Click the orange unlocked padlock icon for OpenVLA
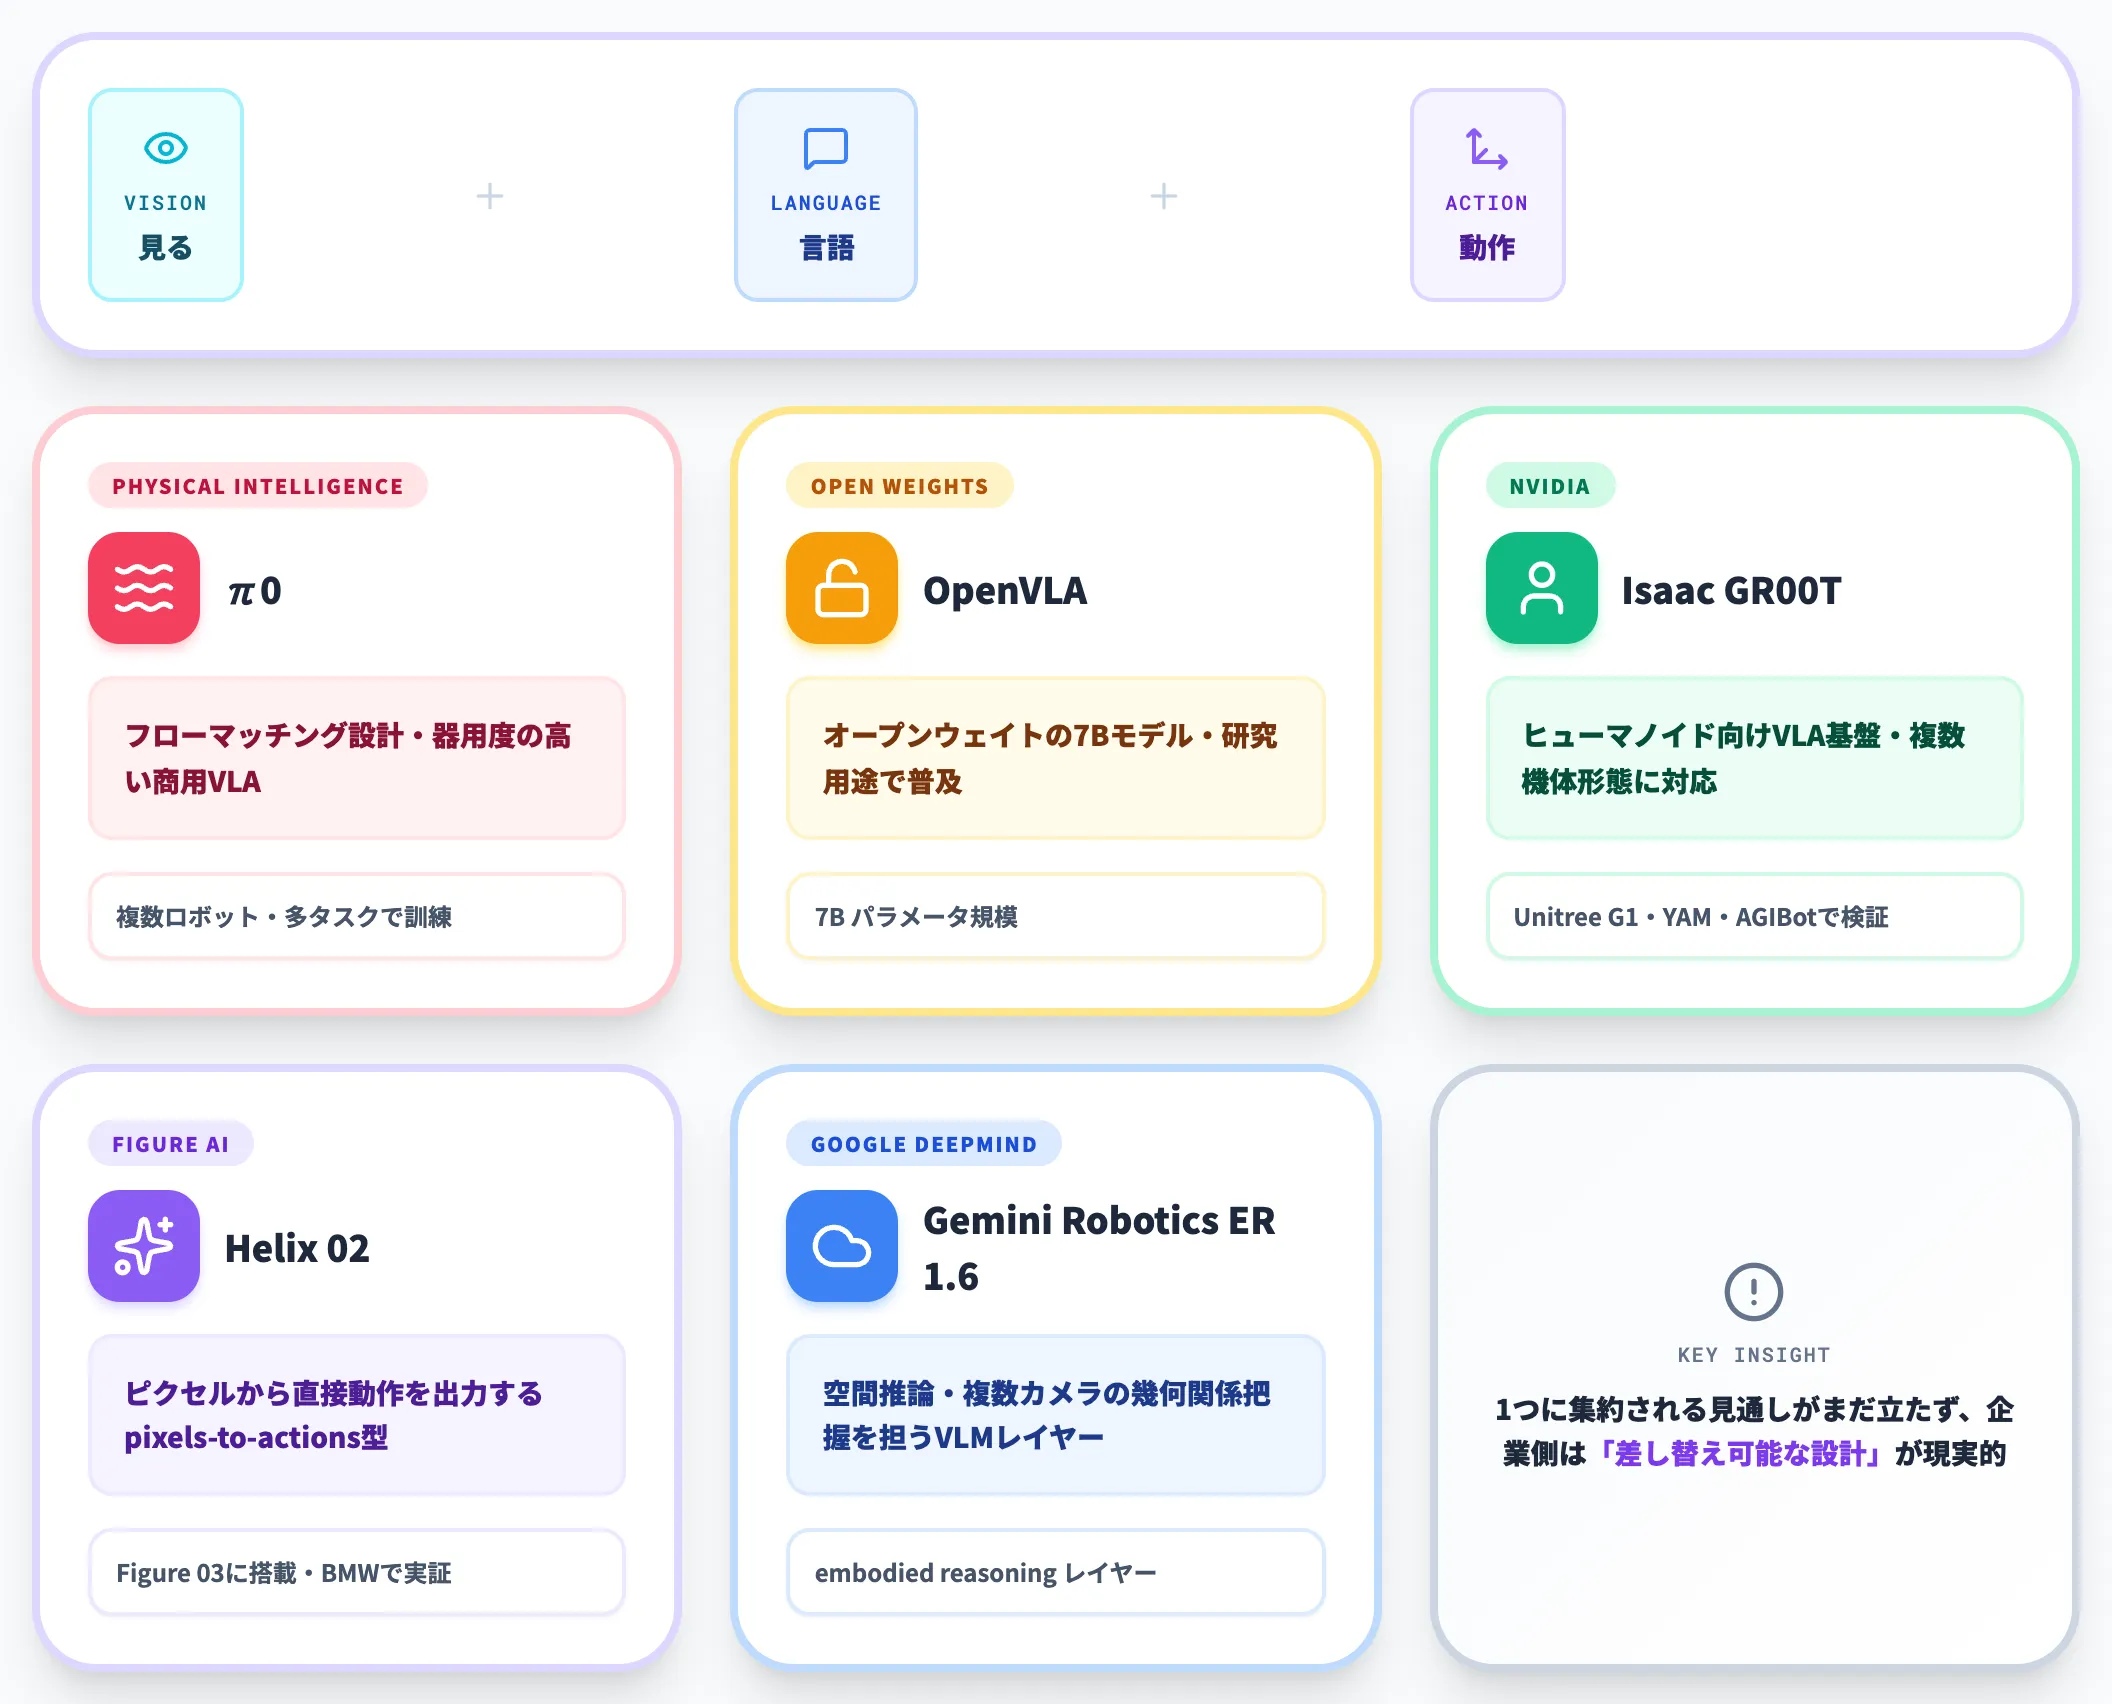Viewport: 2112px width, 1704px height. (x=842, y=588)
